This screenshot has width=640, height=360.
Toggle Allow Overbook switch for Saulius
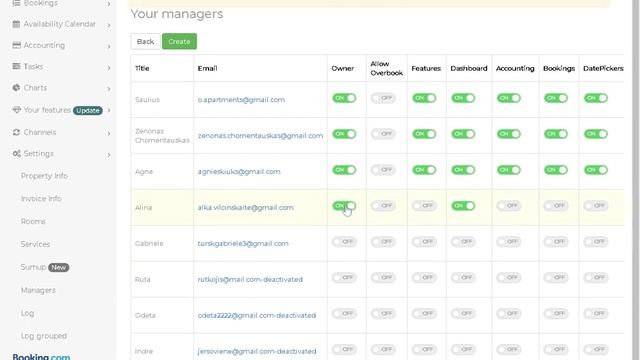[x=383, y=98]
